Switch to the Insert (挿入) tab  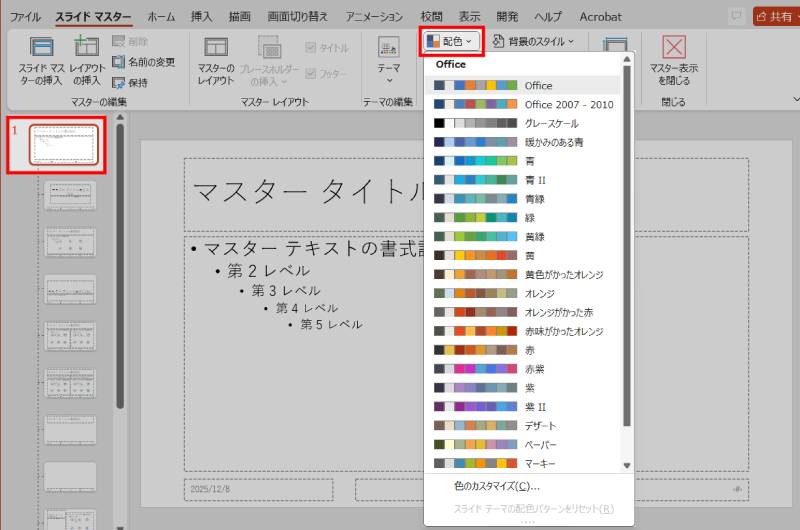(201, 17)
